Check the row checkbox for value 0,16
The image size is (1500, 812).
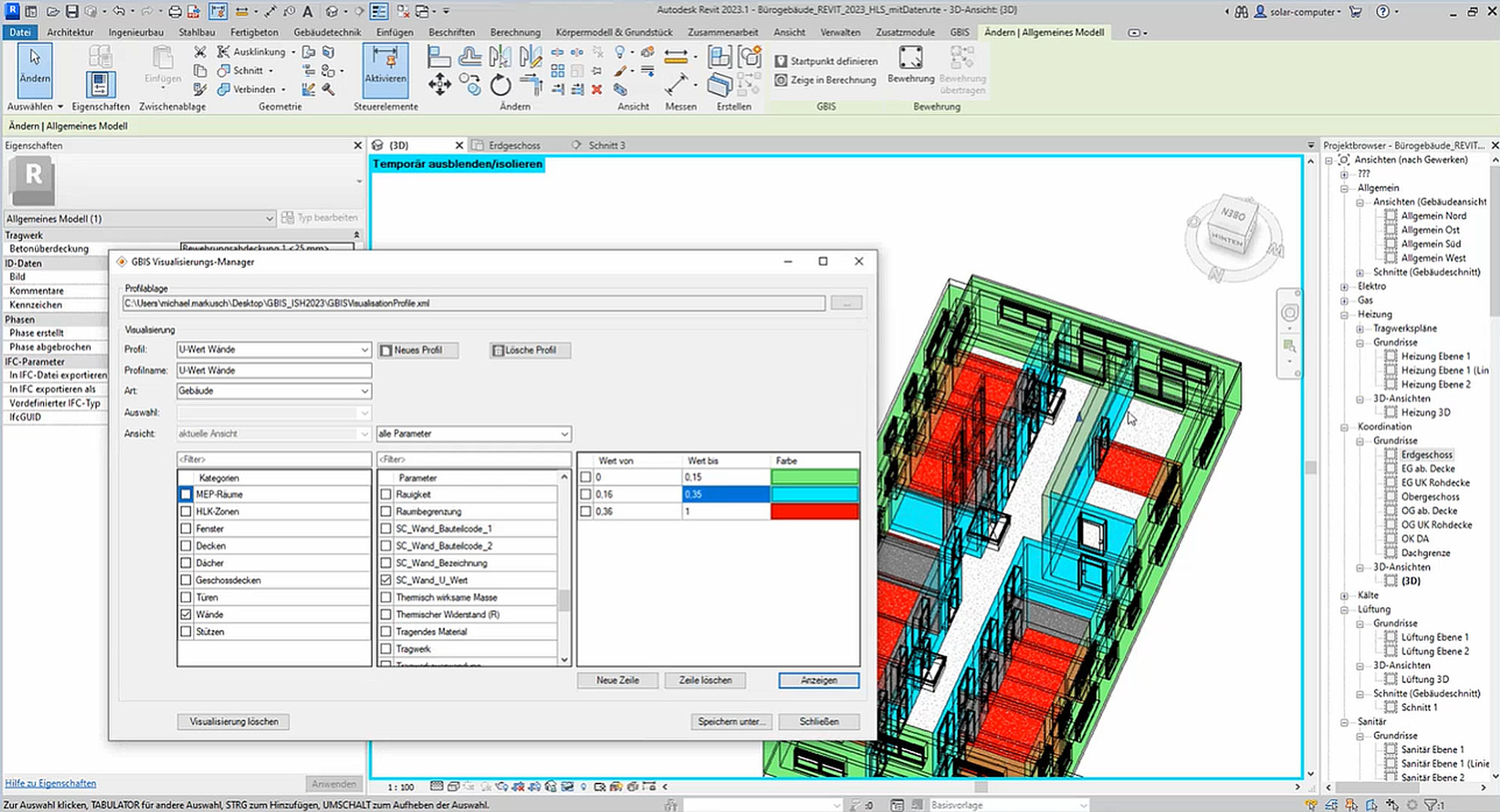tap(585, 494)
